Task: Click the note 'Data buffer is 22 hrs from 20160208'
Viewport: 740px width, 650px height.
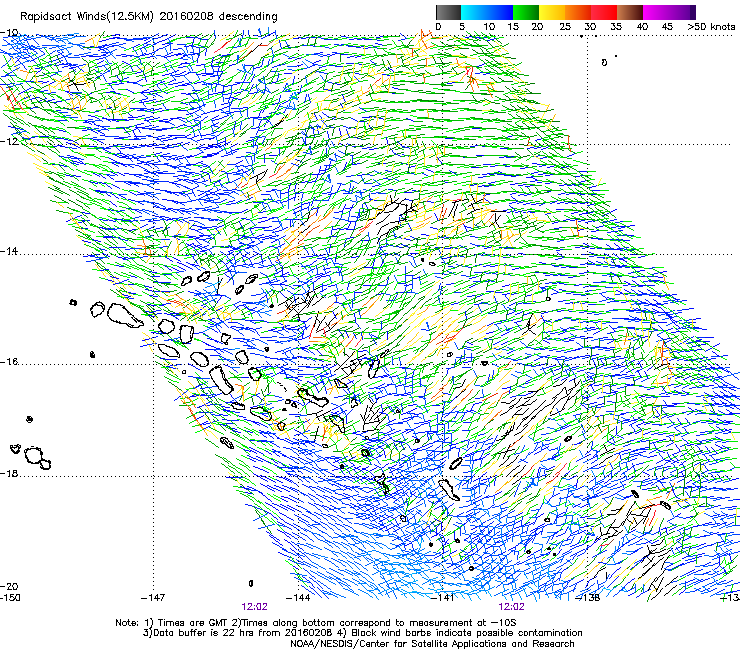Action: point(241,633)
